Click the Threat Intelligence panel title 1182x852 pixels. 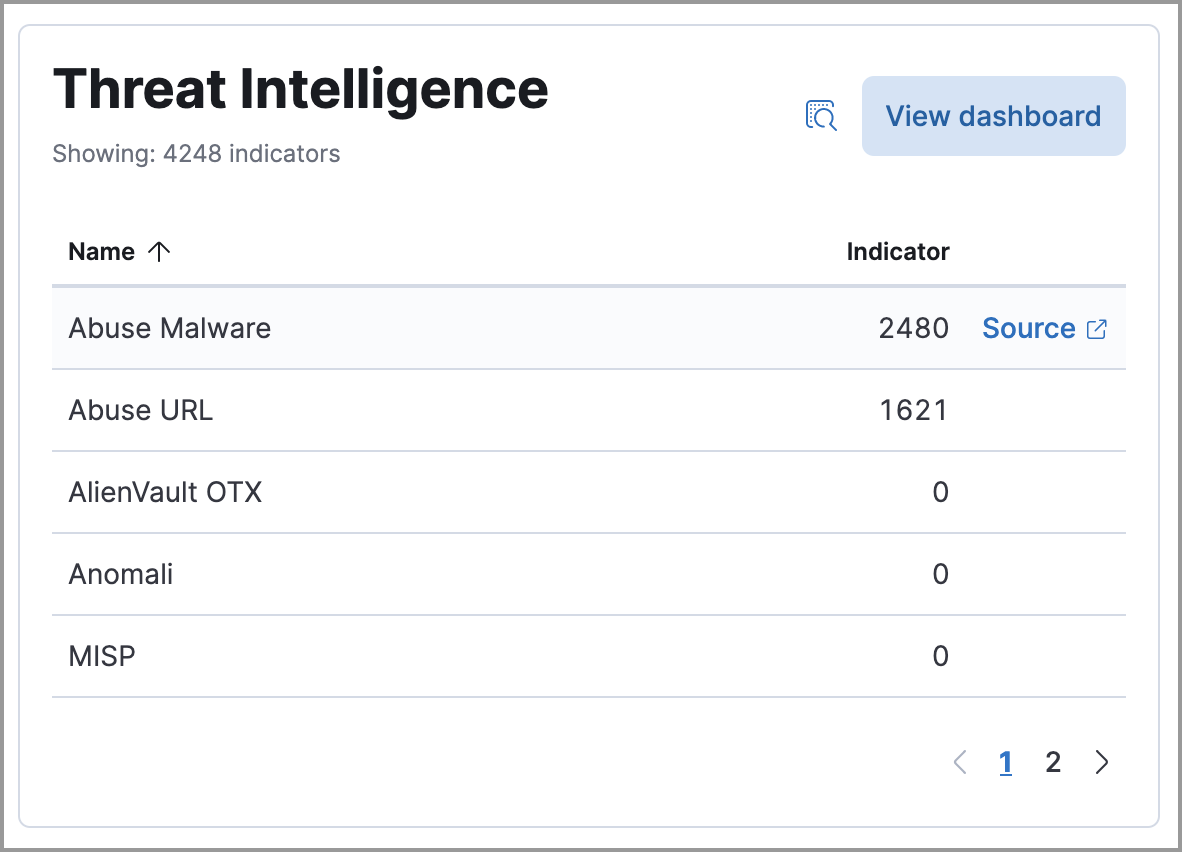click(302, 89)
